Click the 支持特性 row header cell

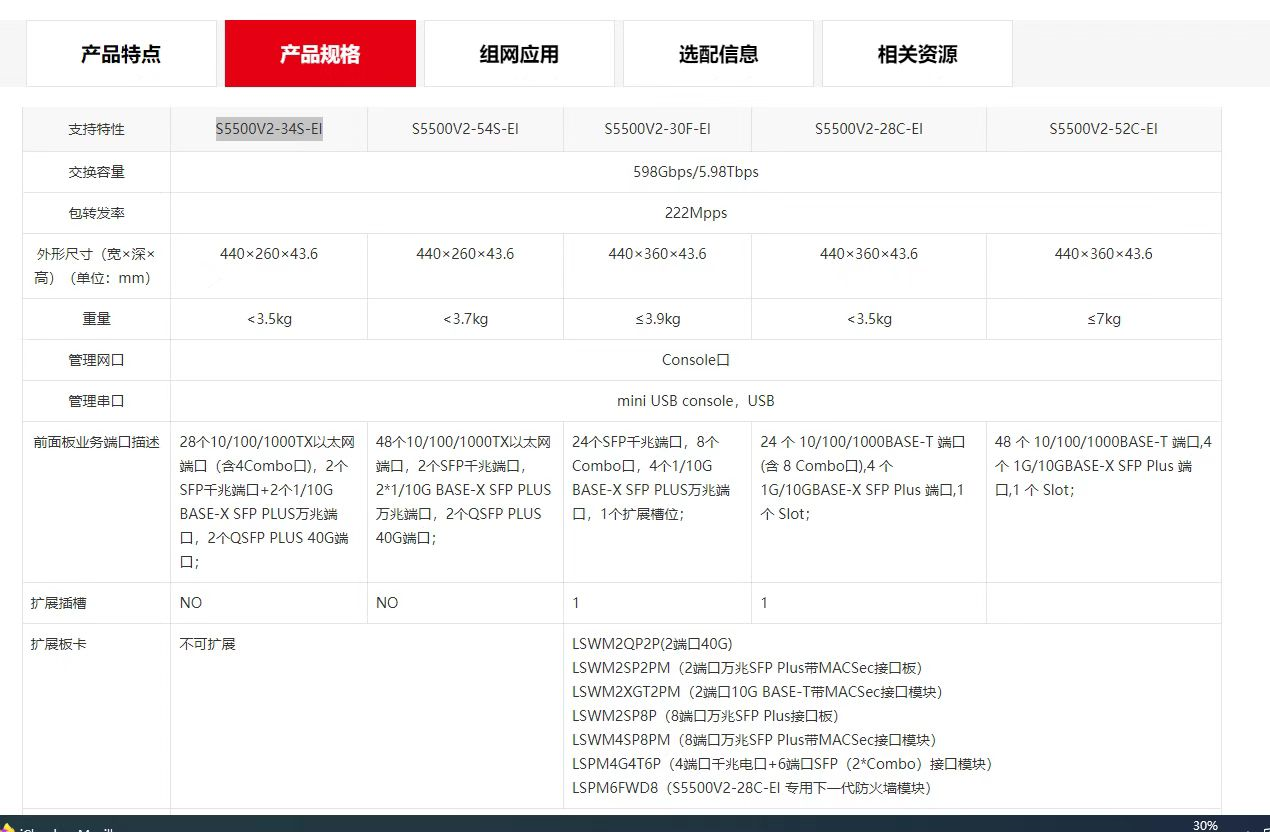97,129
